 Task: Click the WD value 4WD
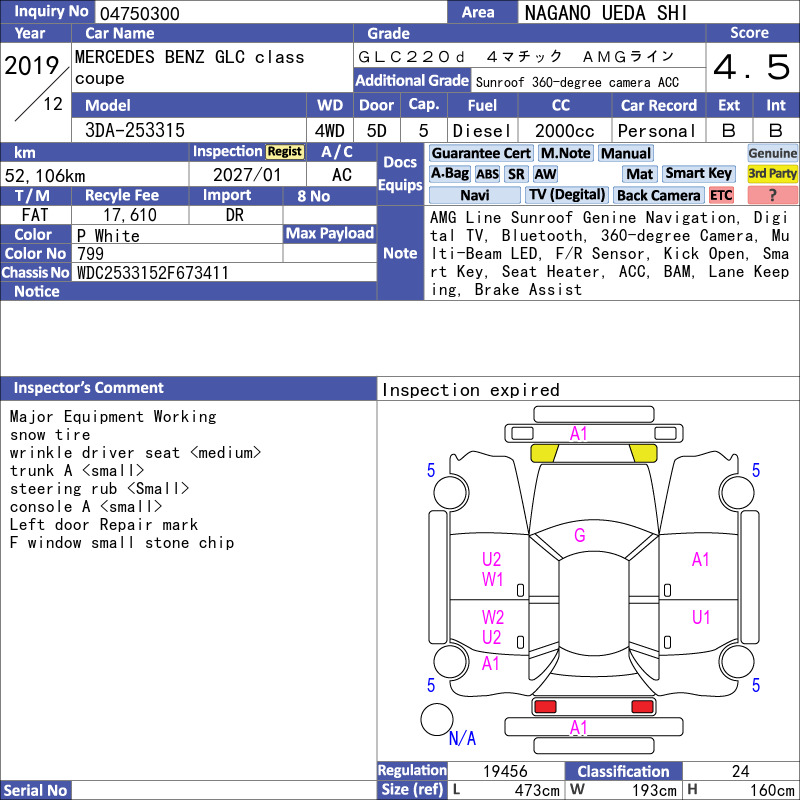click(329, 131)
